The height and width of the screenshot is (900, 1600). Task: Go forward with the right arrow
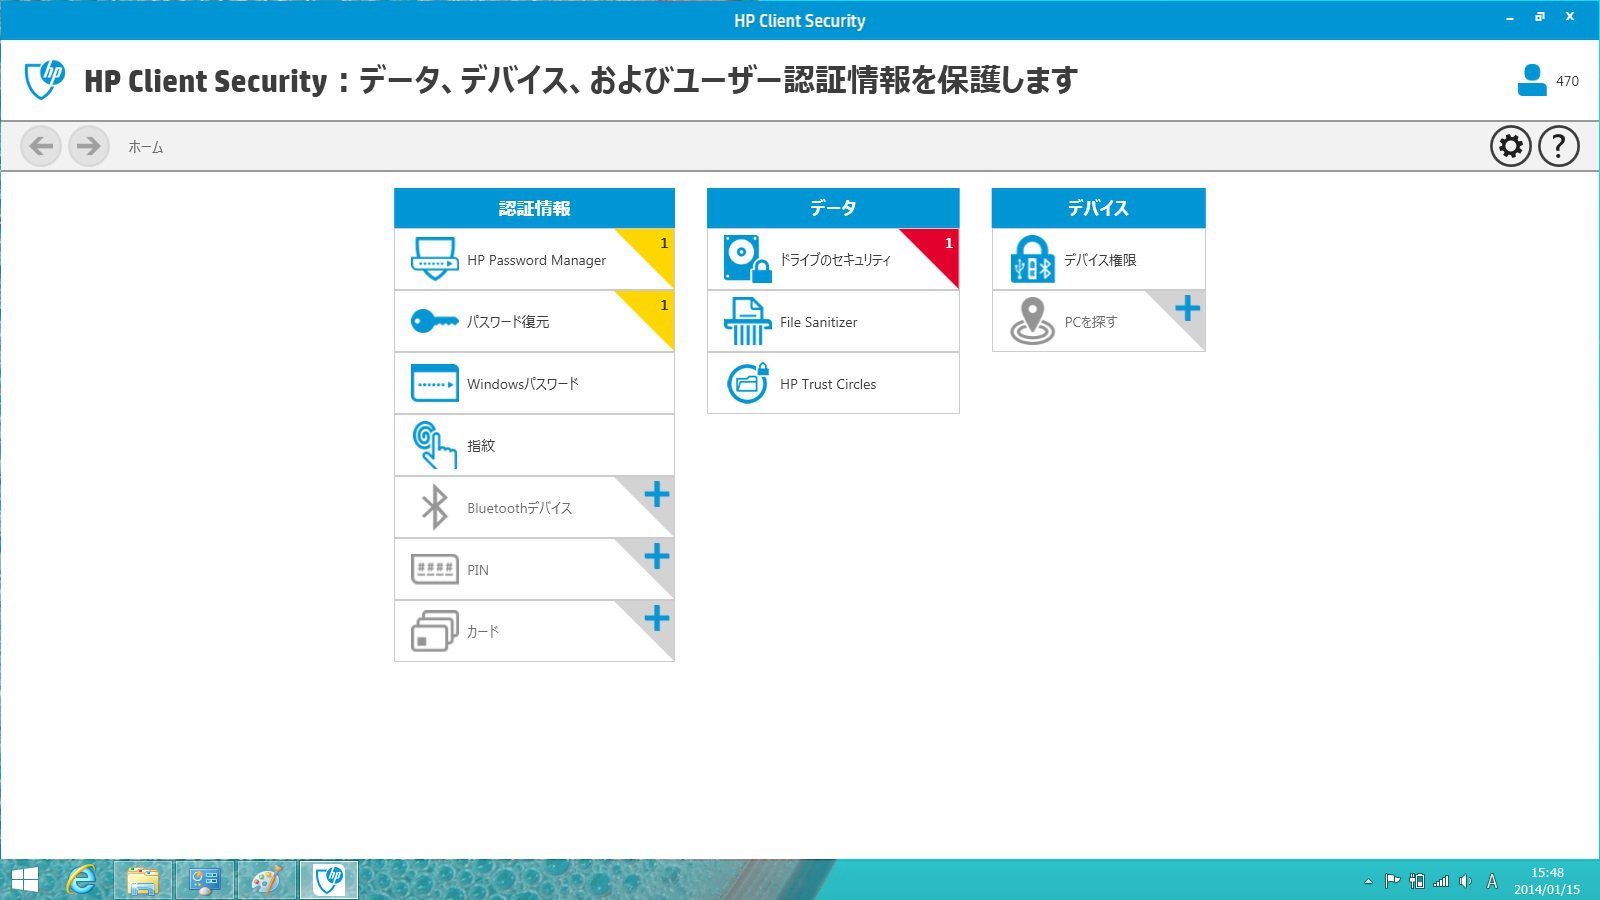[89, 146]
